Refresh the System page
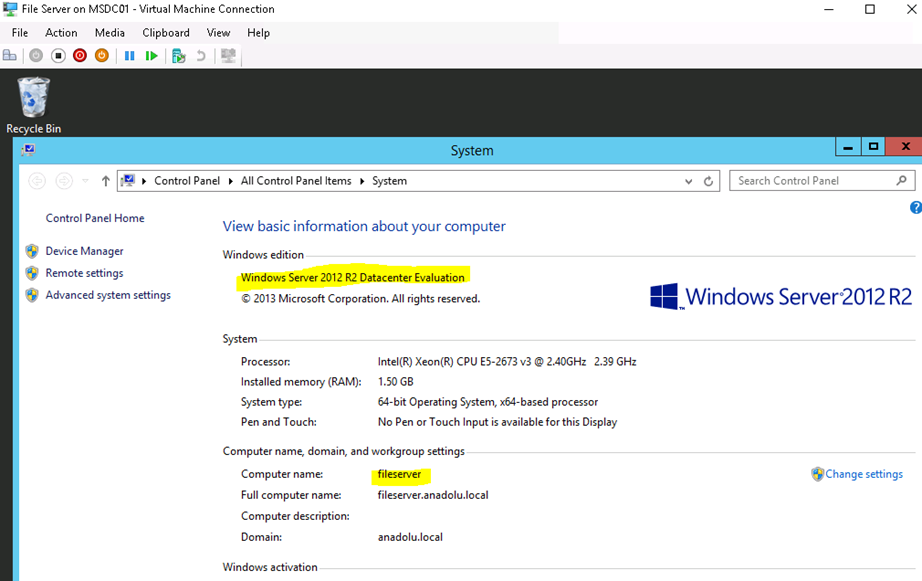This screenshot has width=922, height=581. click(709, 181)
